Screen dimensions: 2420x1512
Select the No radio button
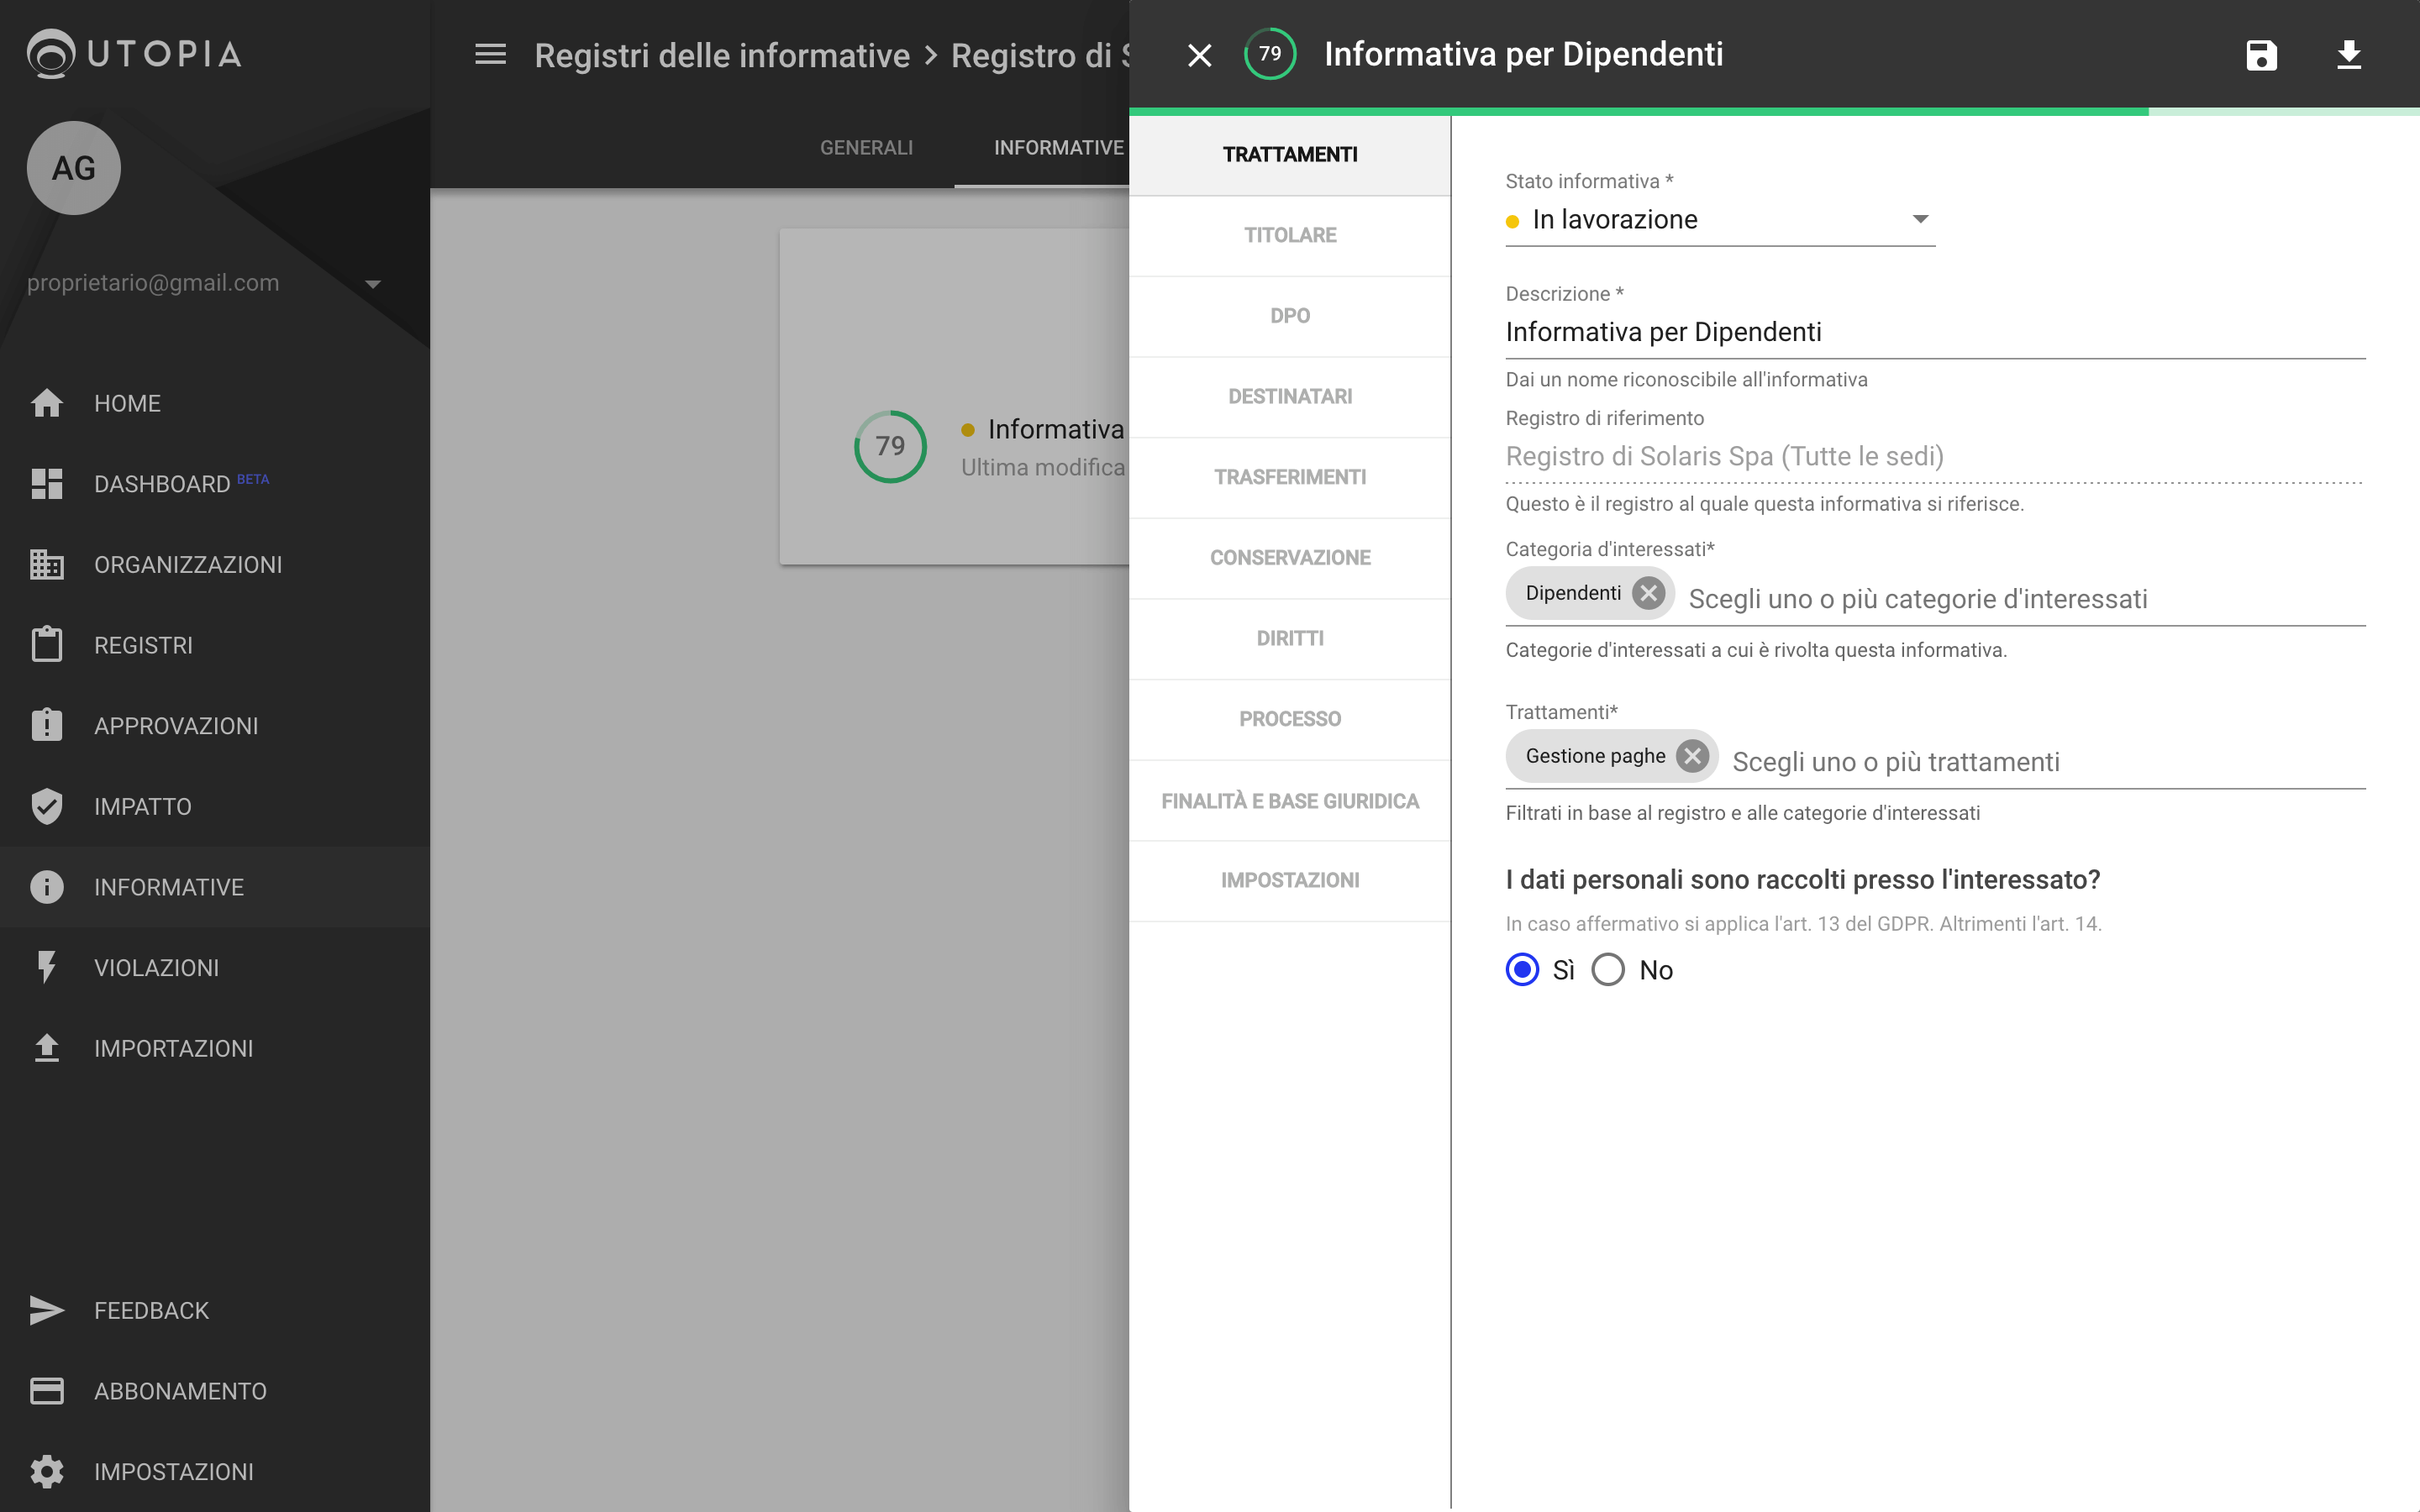pyautogui.click(x=1608, y=969)
